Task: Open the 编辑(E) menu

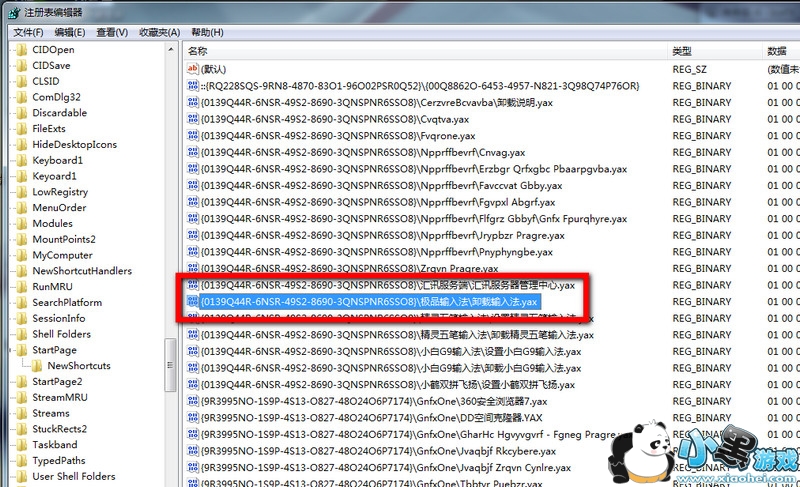Action: tap(70, 33)
